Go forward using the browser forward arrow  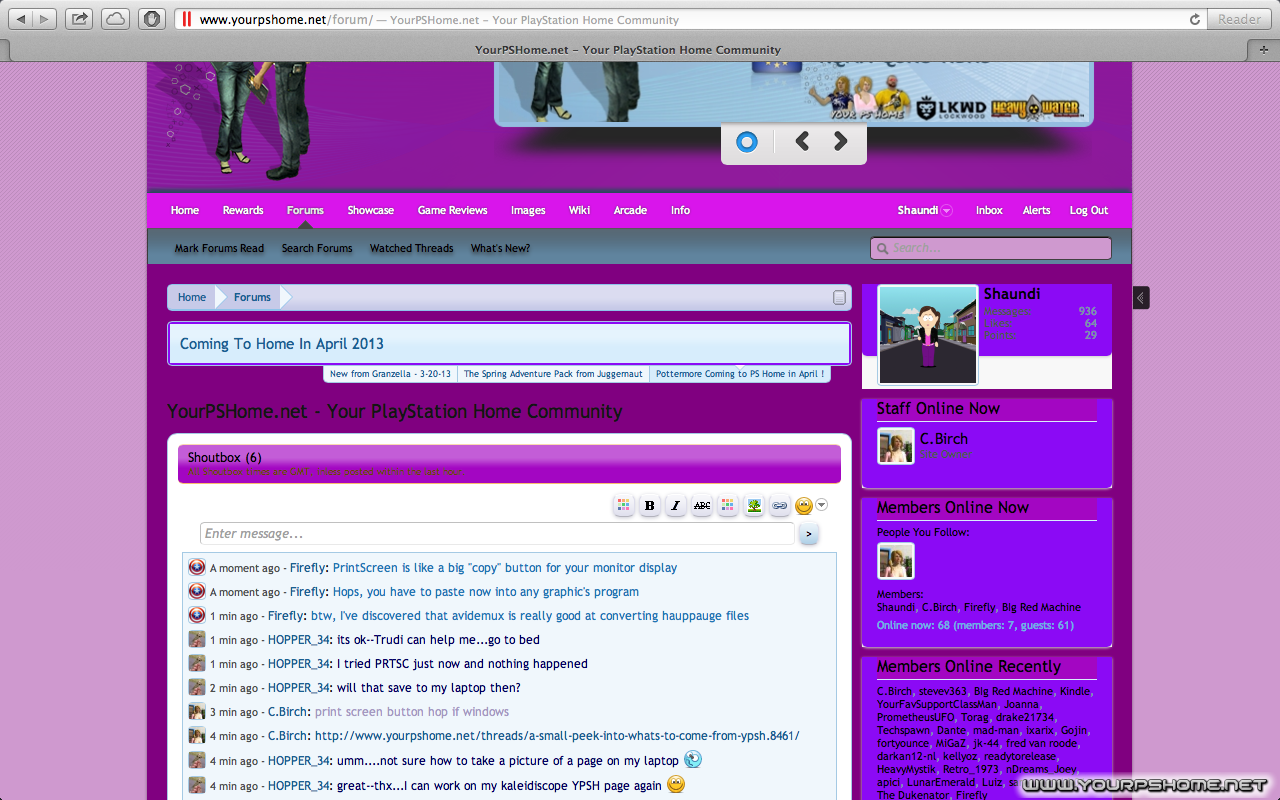coord(46,19)
